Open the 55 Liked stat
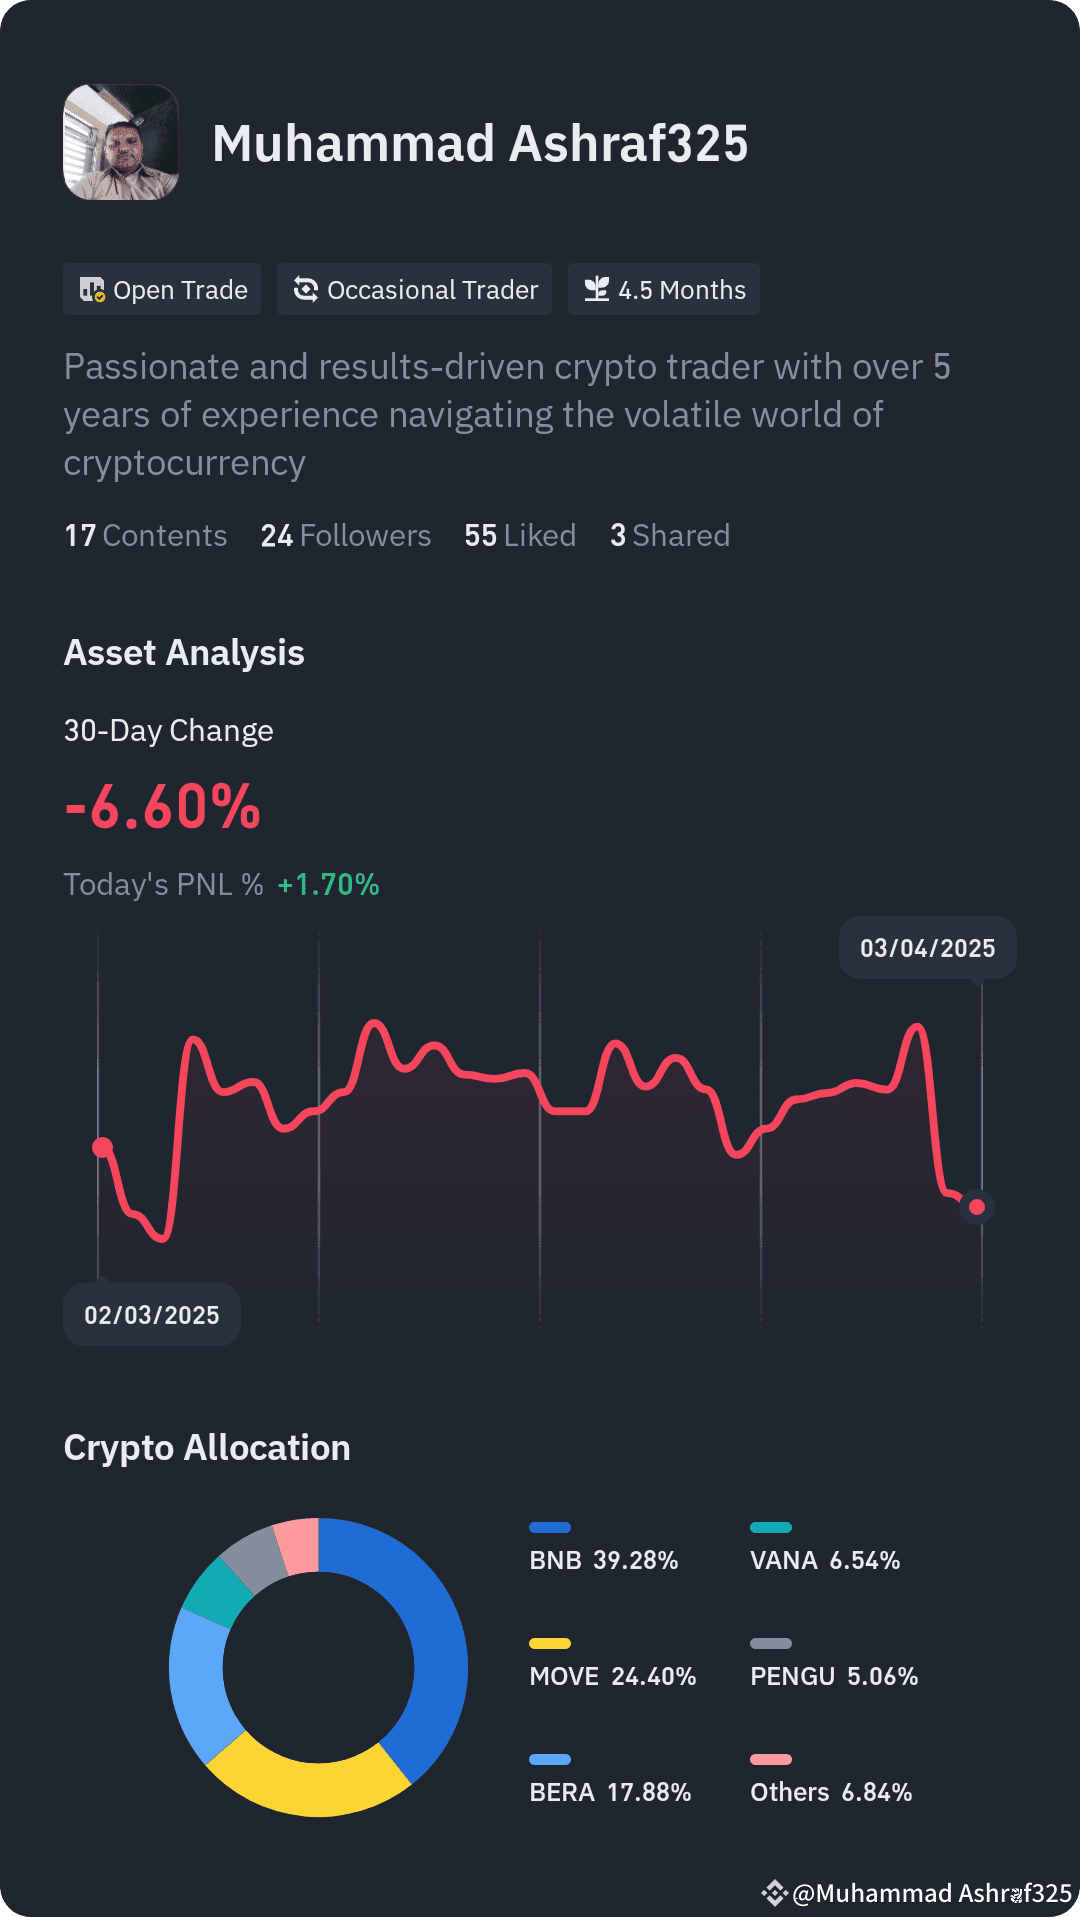 [x=520, y=536]
